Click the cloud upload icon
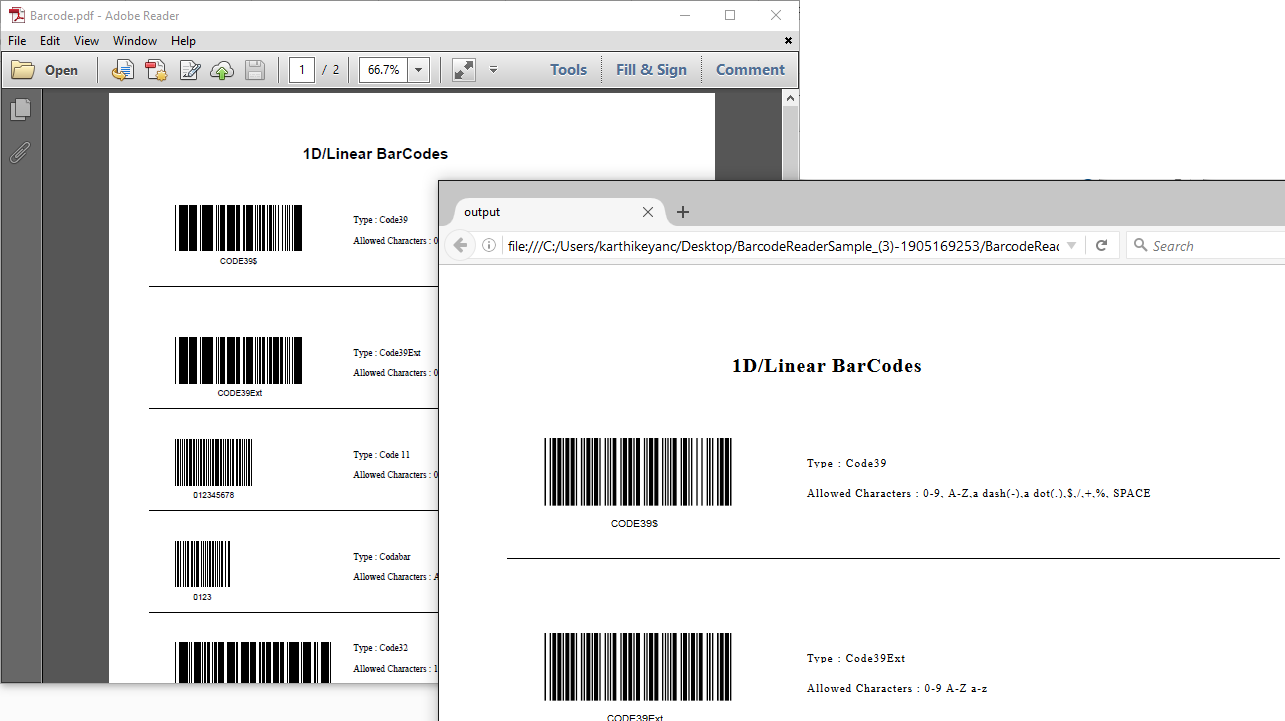This screenshot has width=1285, height=721. (x=222, y=70)
